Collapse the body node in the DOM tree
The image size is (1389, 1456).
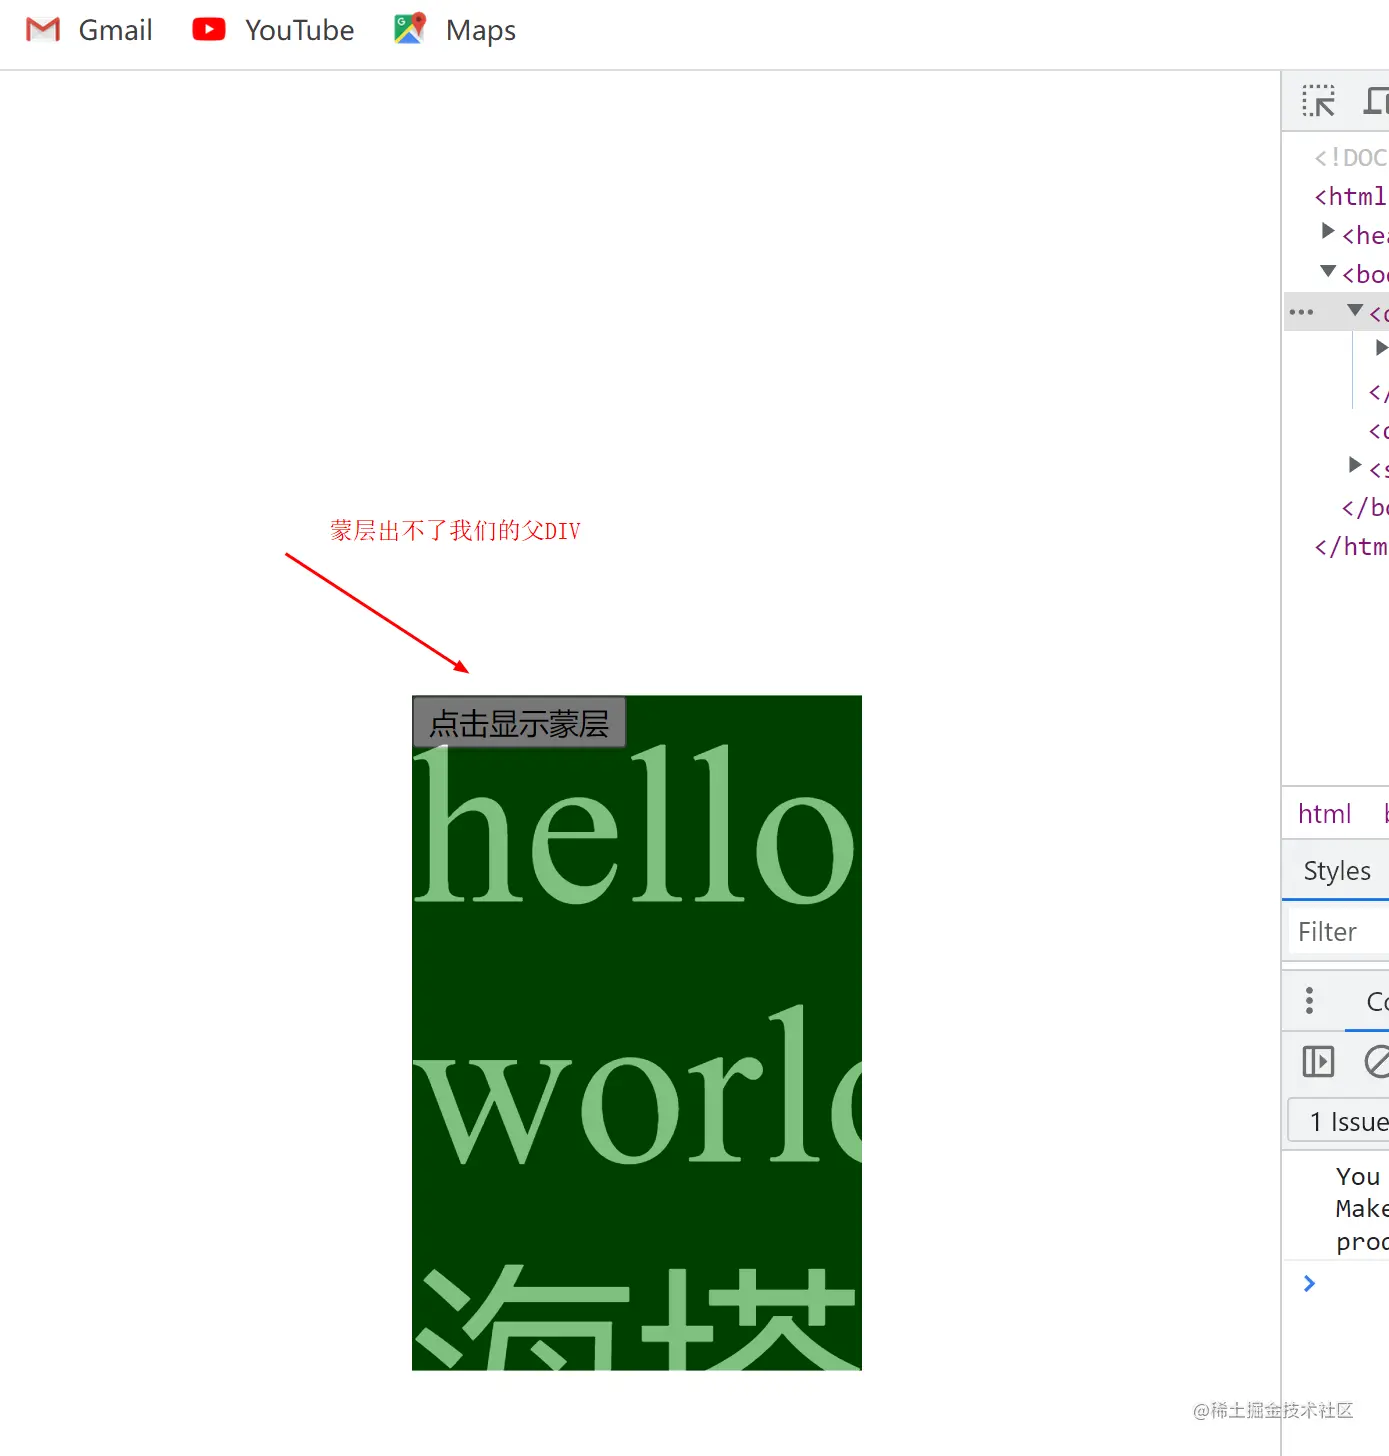1328,271
